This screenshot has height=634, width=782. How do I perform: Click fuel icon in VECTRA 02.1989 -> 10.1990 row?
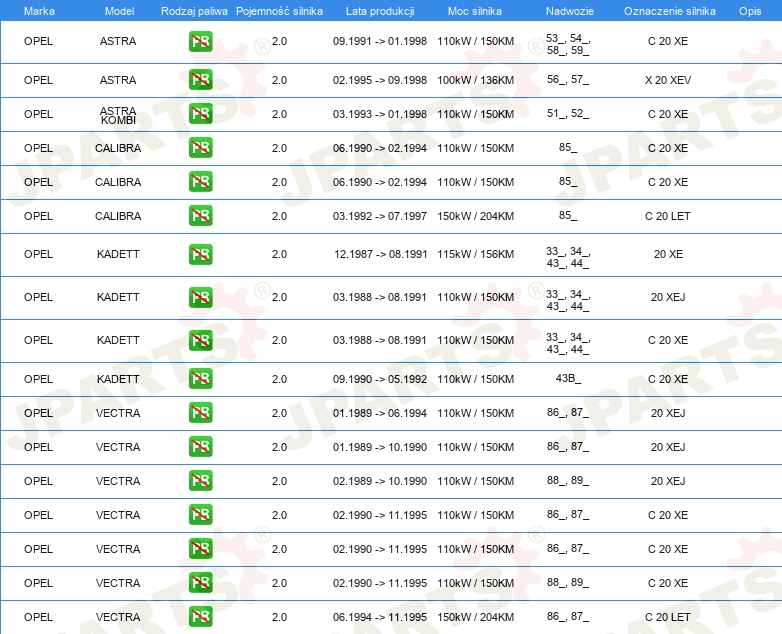point(200,481)
